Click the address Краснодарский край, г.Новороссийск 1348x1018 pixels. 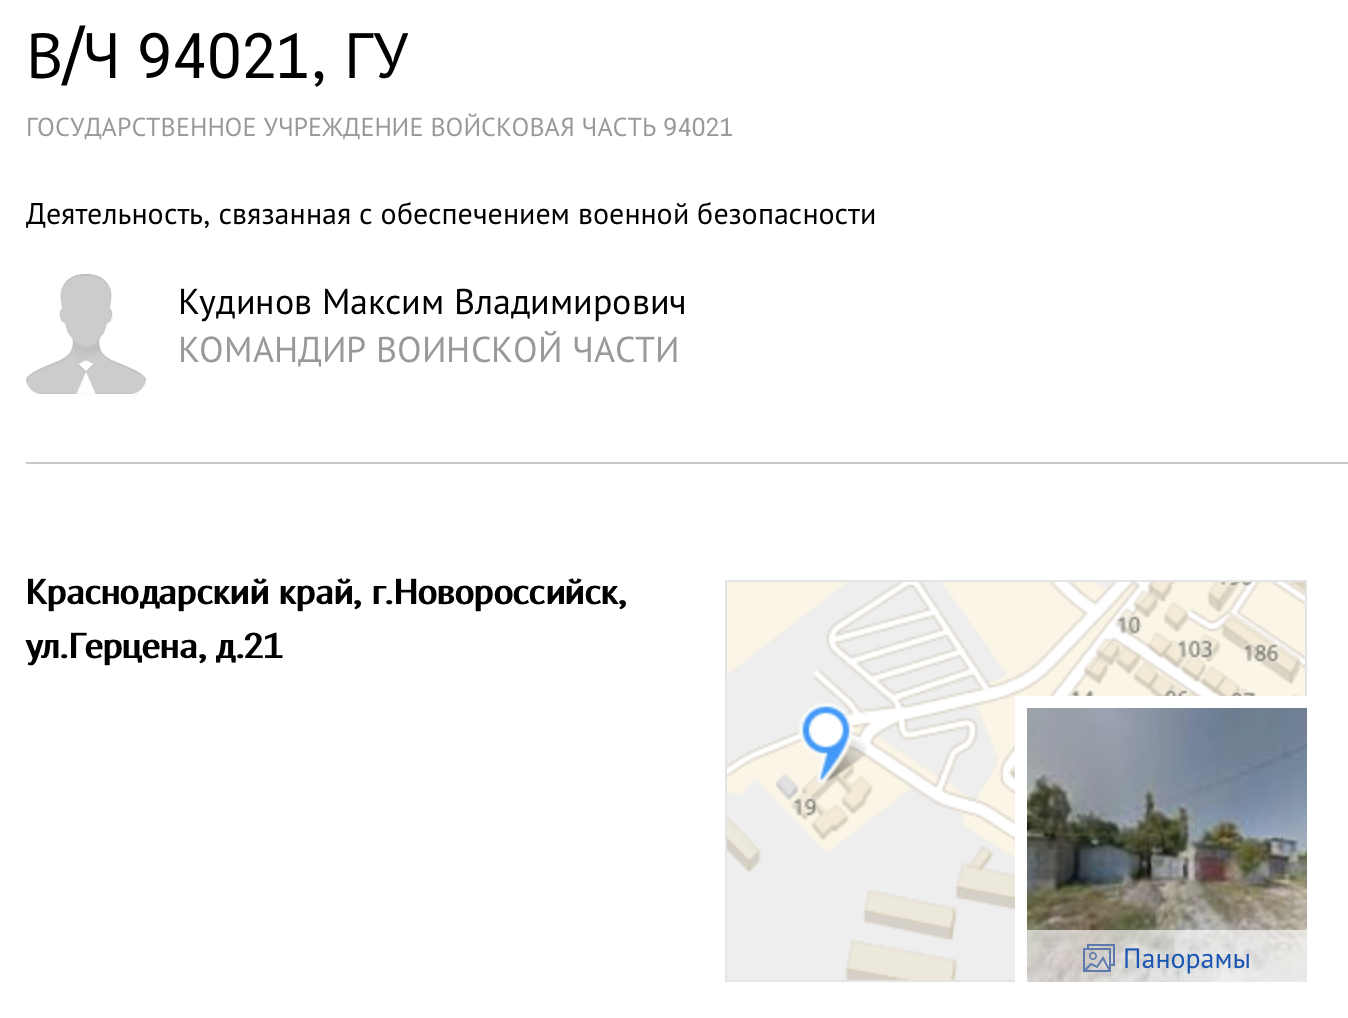click(x=326, y=593)
